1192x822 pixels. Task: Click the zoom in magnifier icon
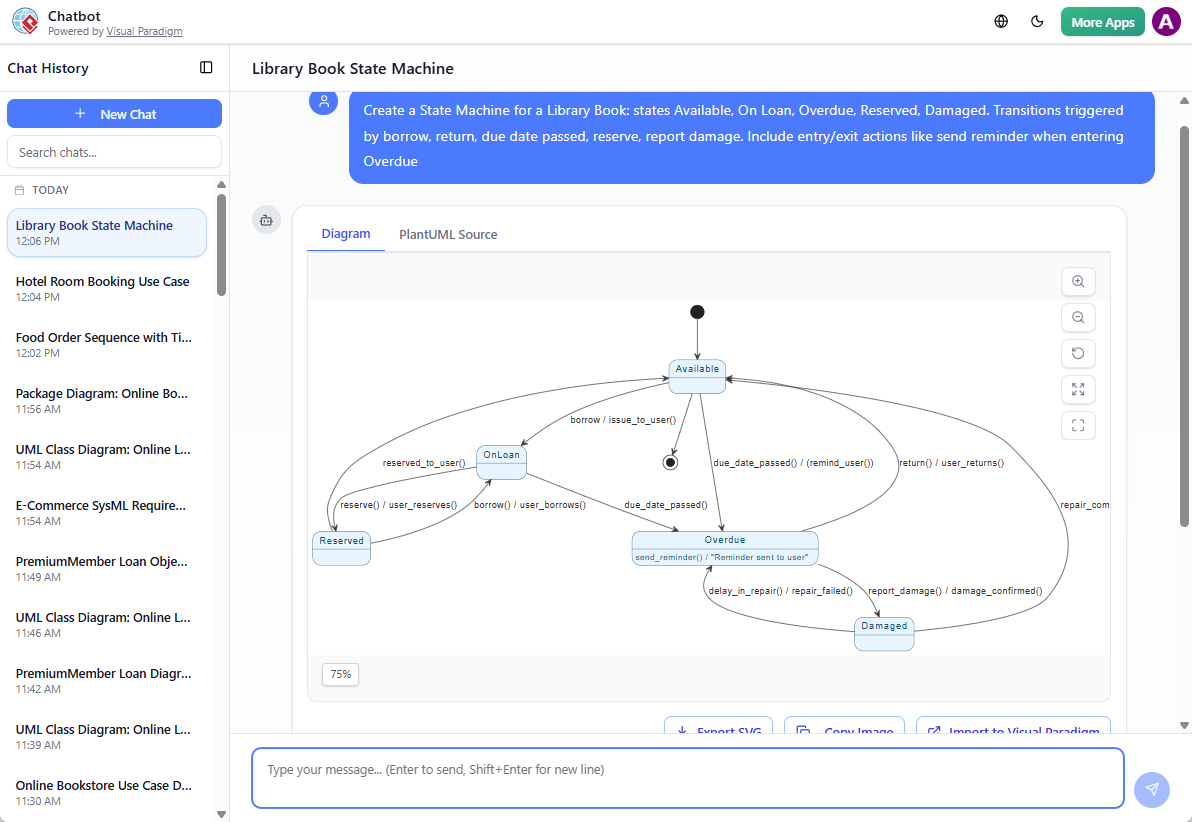tap(1078, 282)
